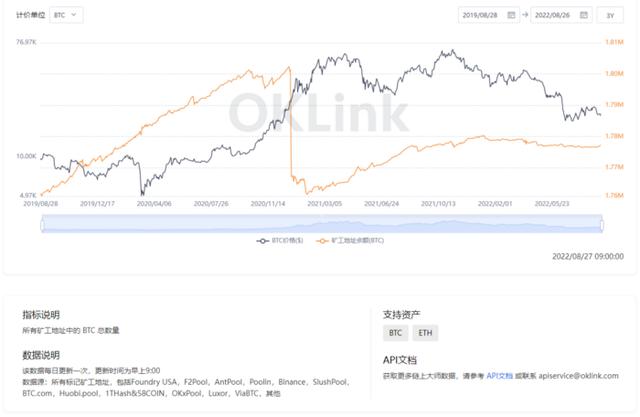
Task: Click the 2021/03/05 x-axis date marker
Action: (x=324, y=203)
